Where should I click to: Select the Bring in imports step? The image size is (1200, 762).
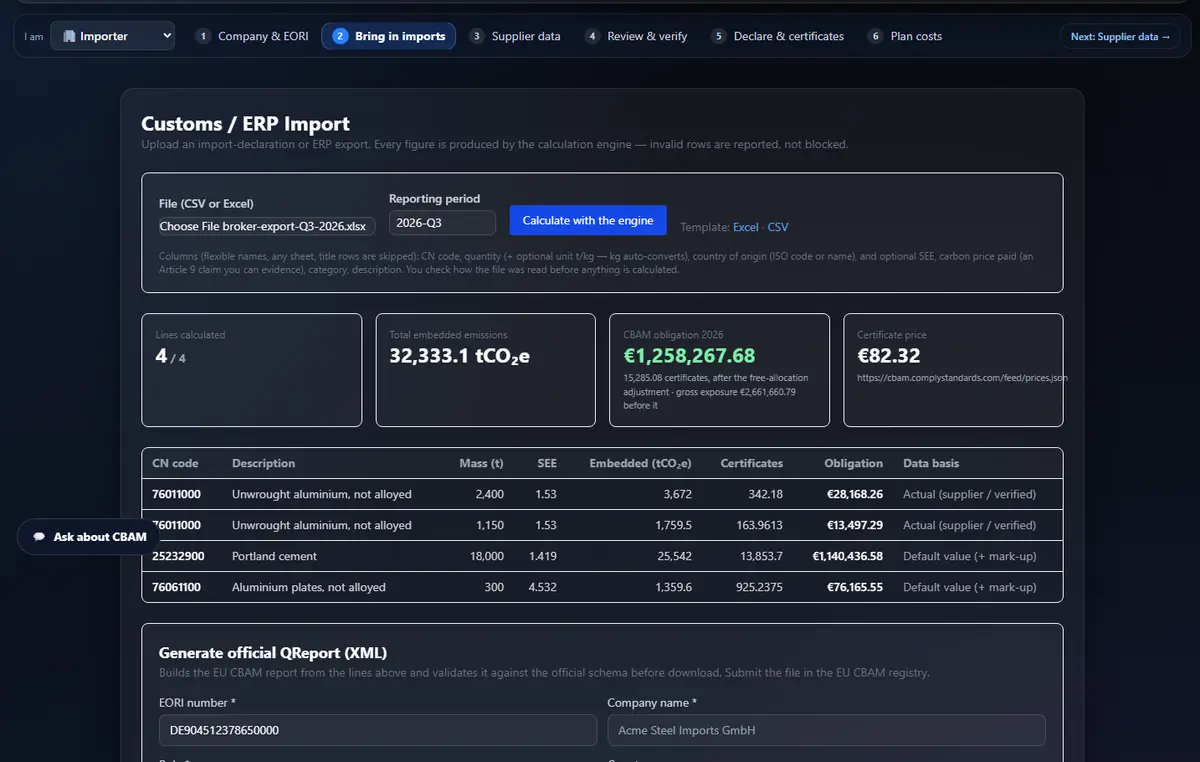pos(389,36)
